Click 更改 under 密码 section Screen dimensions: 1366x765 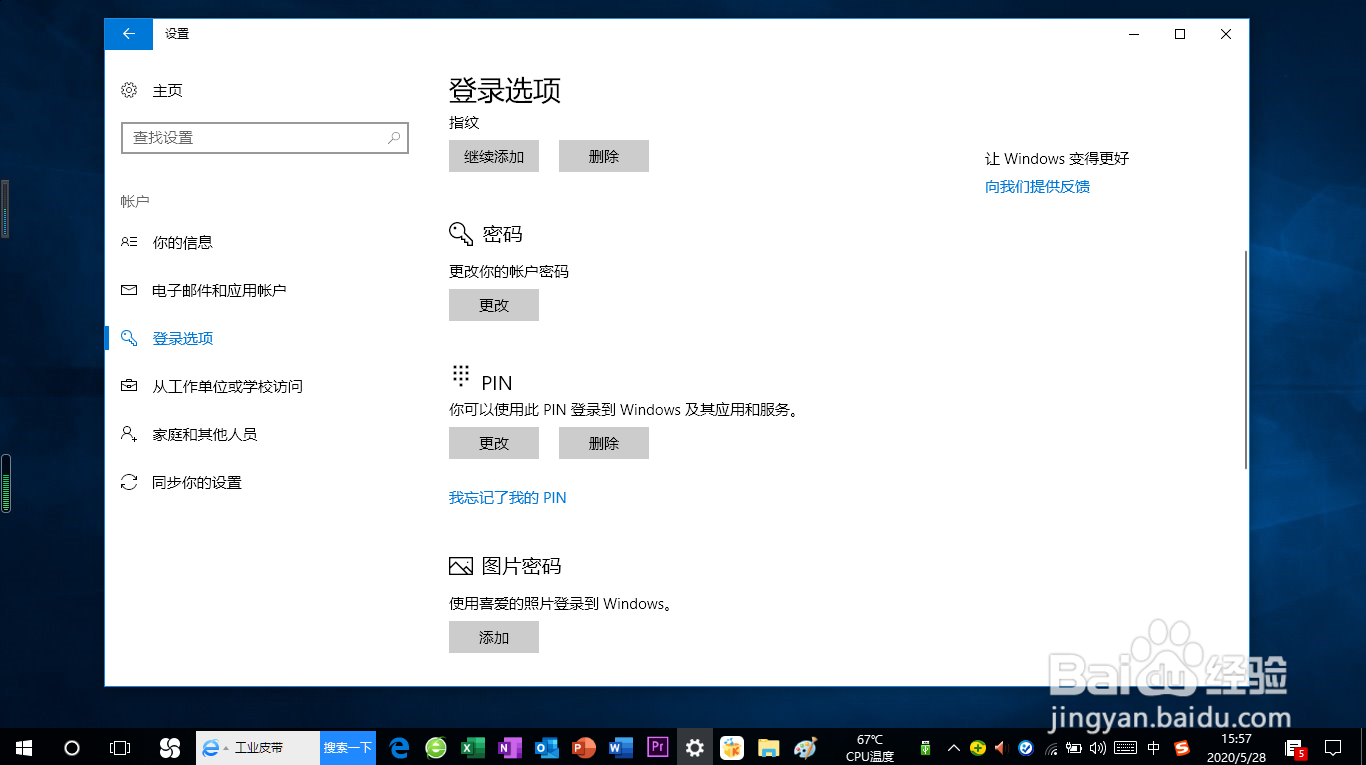(494, 305)
